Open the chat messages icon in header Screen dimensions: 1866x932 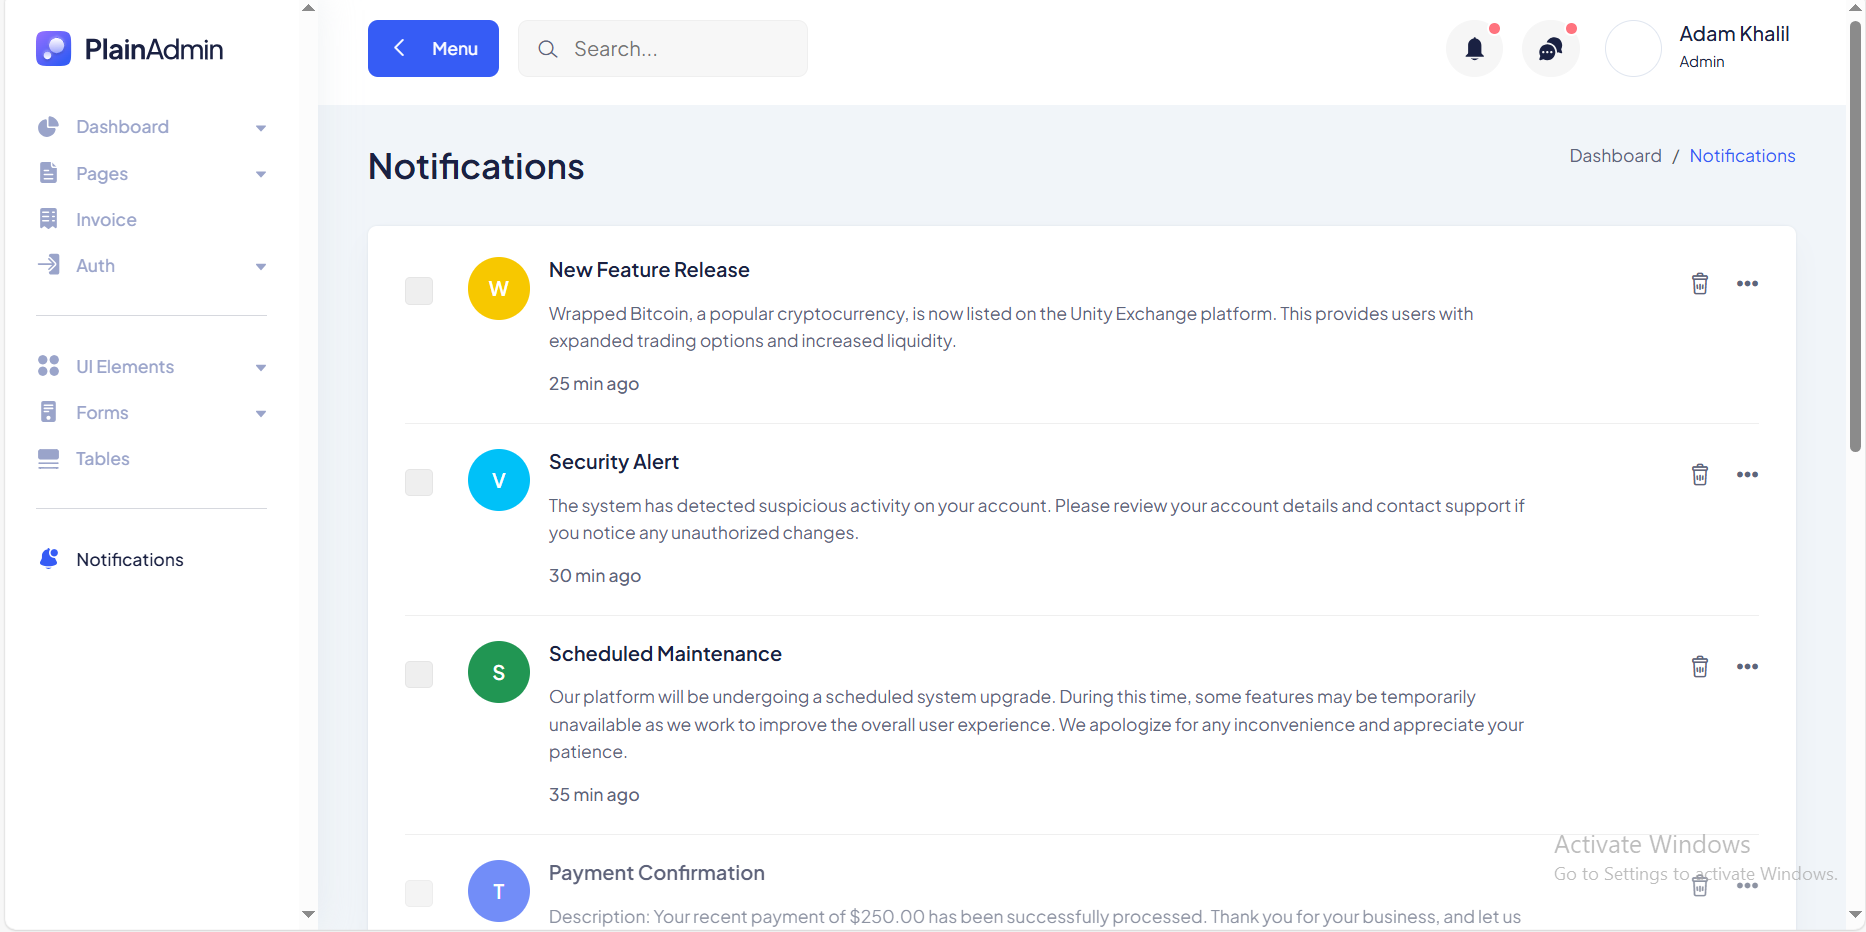click(1550, 49)
